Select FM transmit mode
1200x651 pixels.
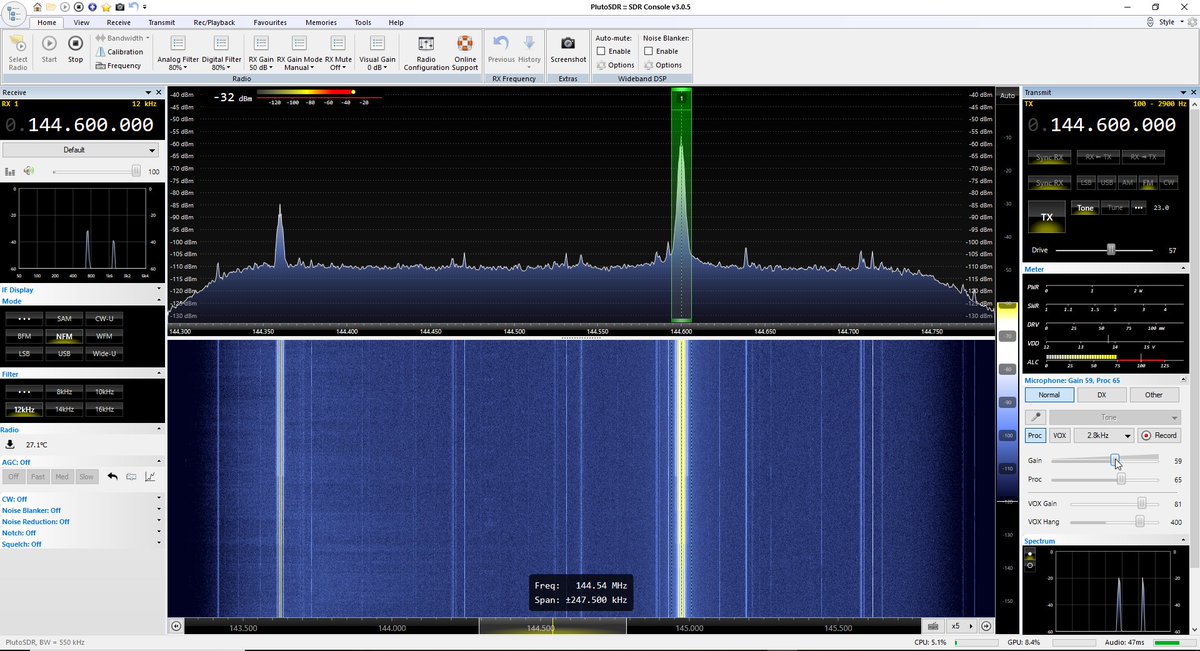tap(1148, 182)
